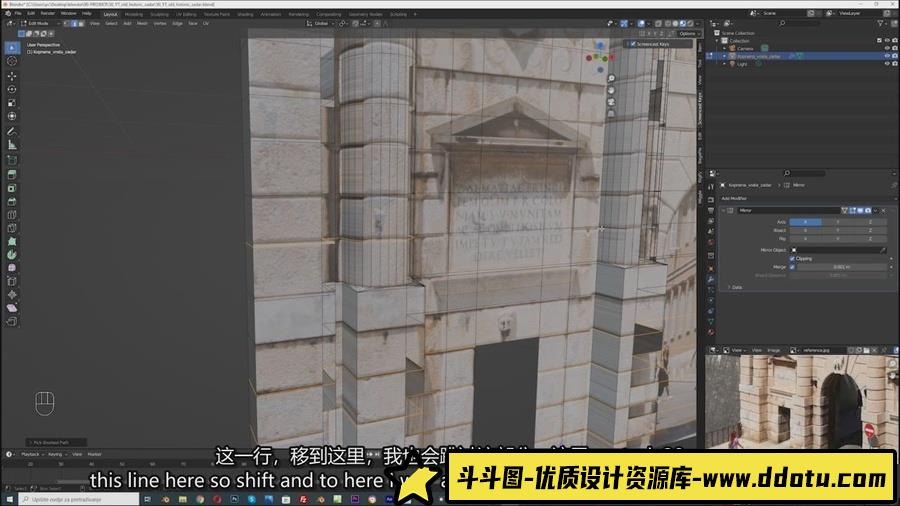Select the Measure tool
This screenshot has width=900, height=506.
click(x=11, y=145)
